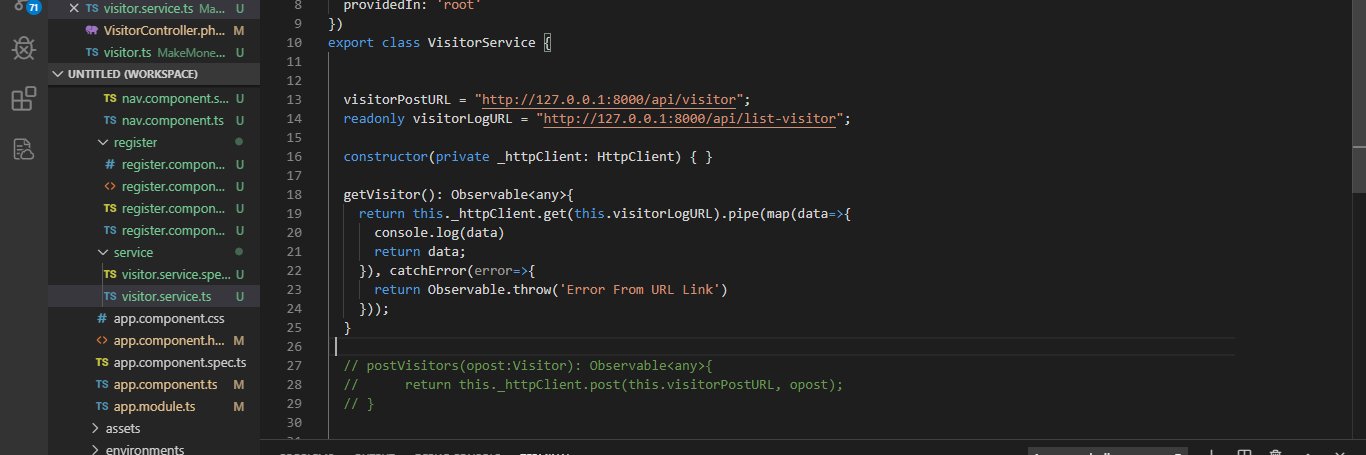Viewport: 1366px width, 455px height.
Task: Collapse the register folder
Action: coord(154,143)
